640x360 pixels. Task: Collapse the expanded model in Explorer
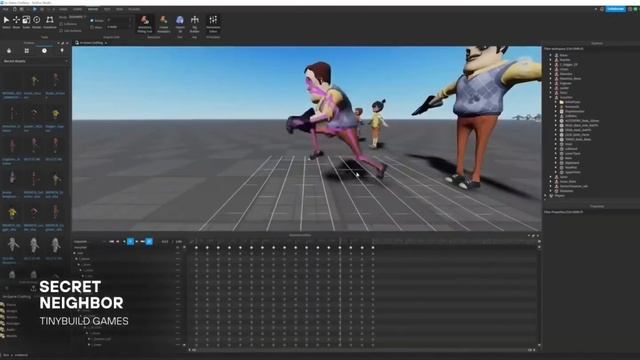(x=551, y=98)
